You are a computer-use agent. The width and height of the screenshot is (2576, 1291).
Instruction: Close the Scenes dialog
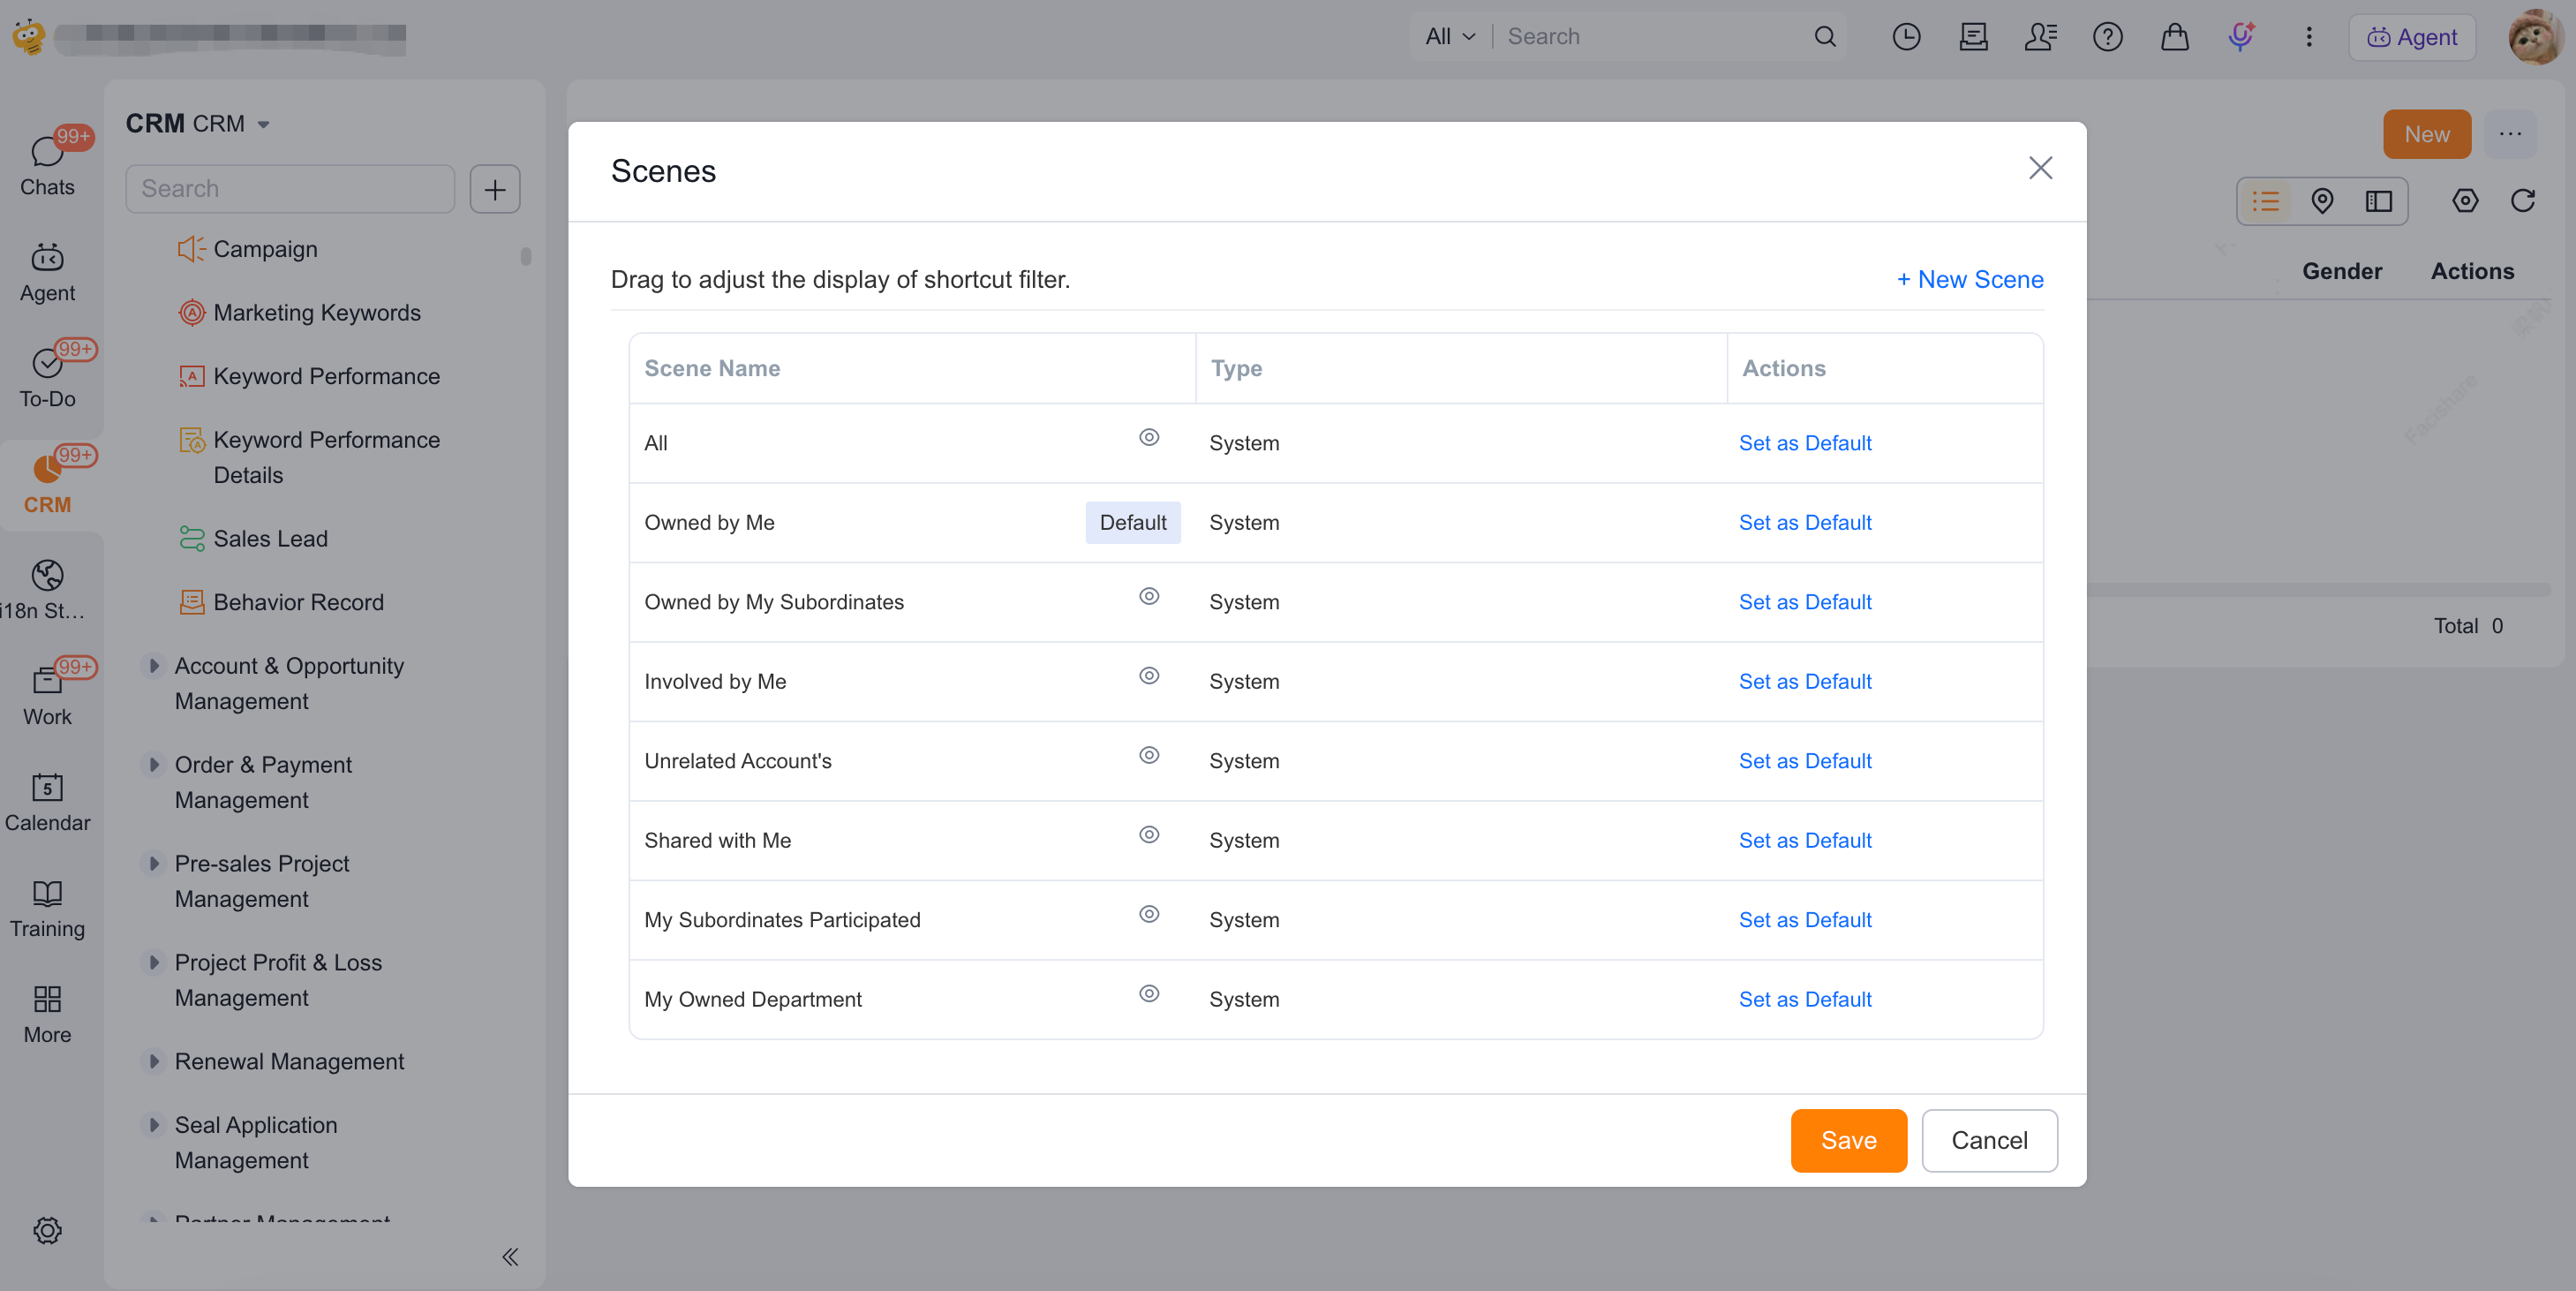2040,168
